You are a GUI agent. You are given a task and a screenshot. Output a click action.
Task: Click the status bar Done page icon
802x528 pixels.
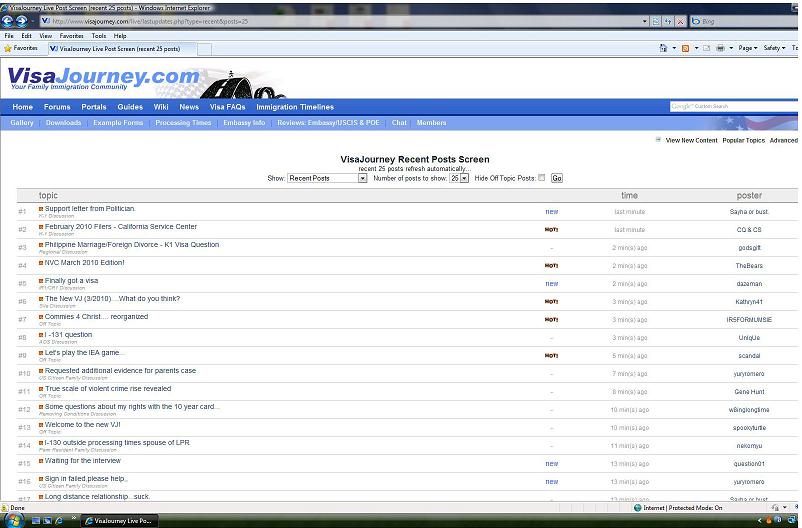click(x=5, y=508)
